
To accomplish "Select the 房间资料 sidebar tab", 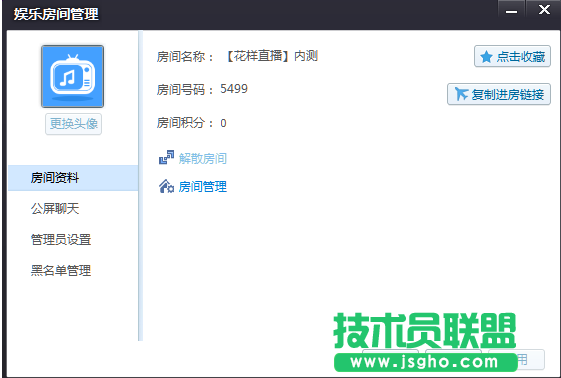I will [x=73, y=178].
